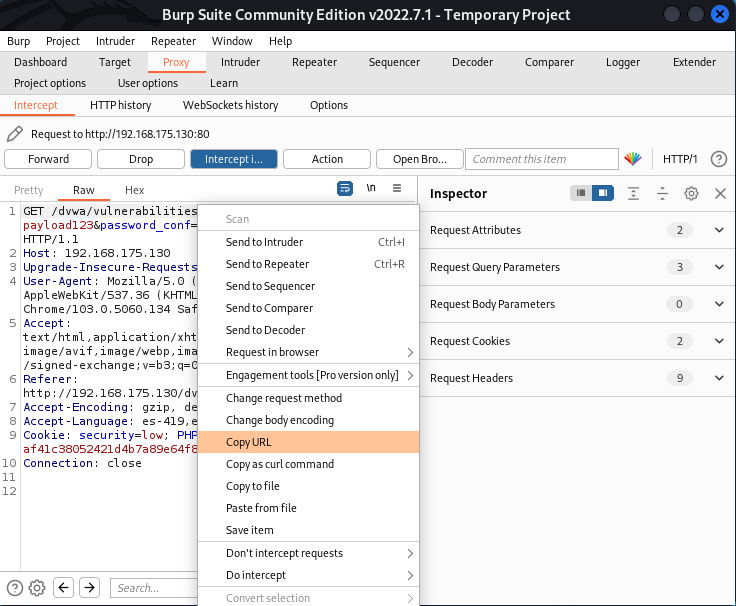Choose Send to Decoder
Image resolution: width=736 pixels, height=606 pixels.
(308, 330)
